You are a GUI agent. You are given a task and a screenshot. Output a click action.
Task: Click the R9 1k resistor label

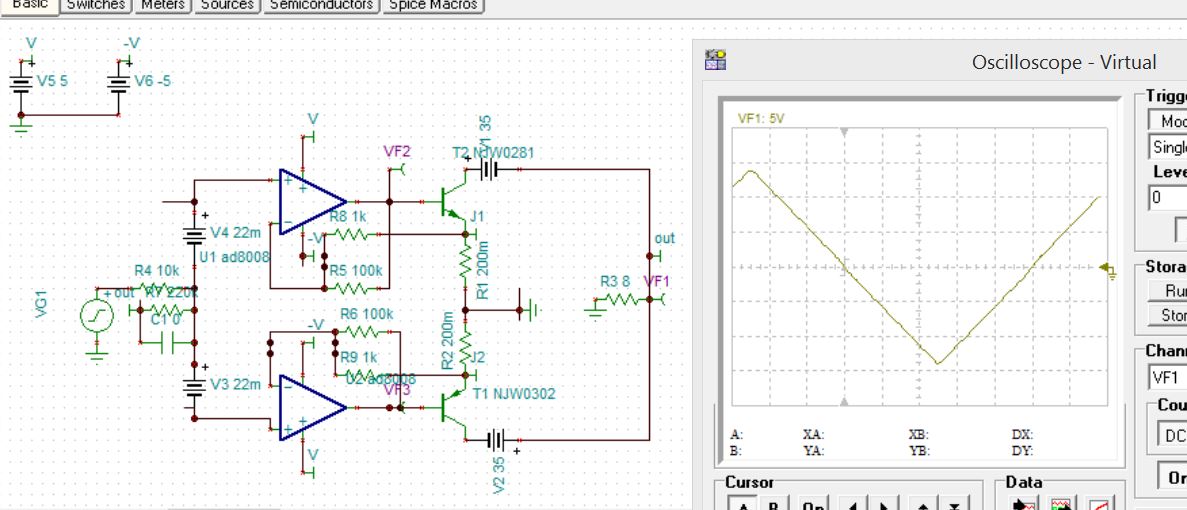[x=359, y=357]
